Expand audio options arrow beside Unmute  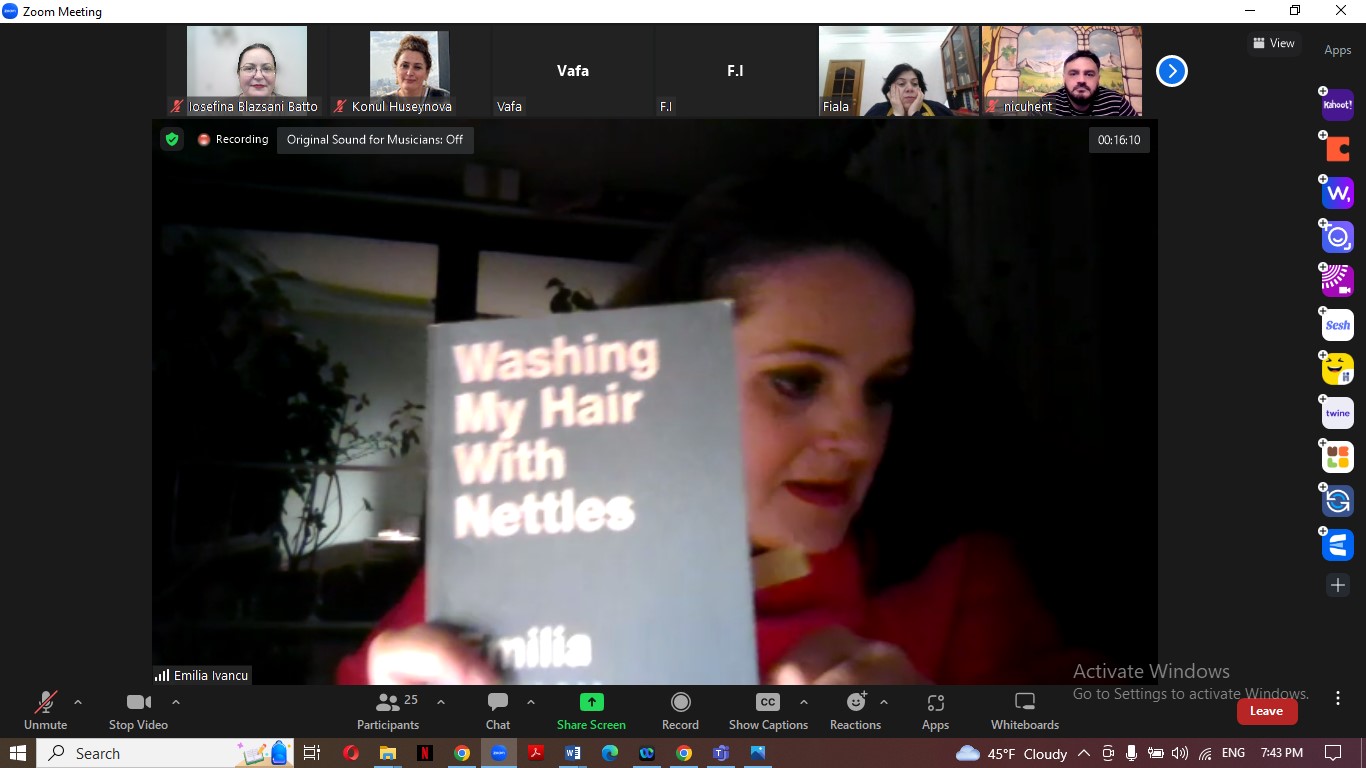tap(78, 702)
